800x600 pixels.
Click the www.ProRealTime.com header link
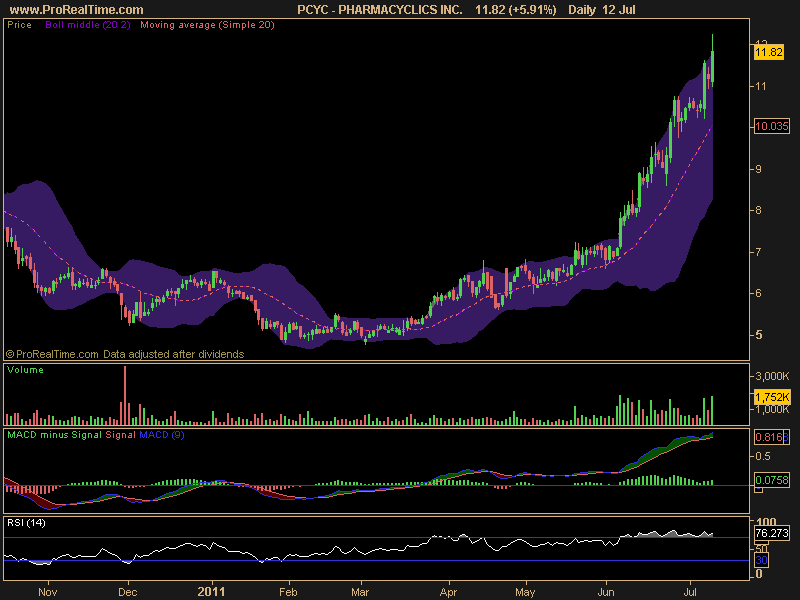click(x=77, y=10)
